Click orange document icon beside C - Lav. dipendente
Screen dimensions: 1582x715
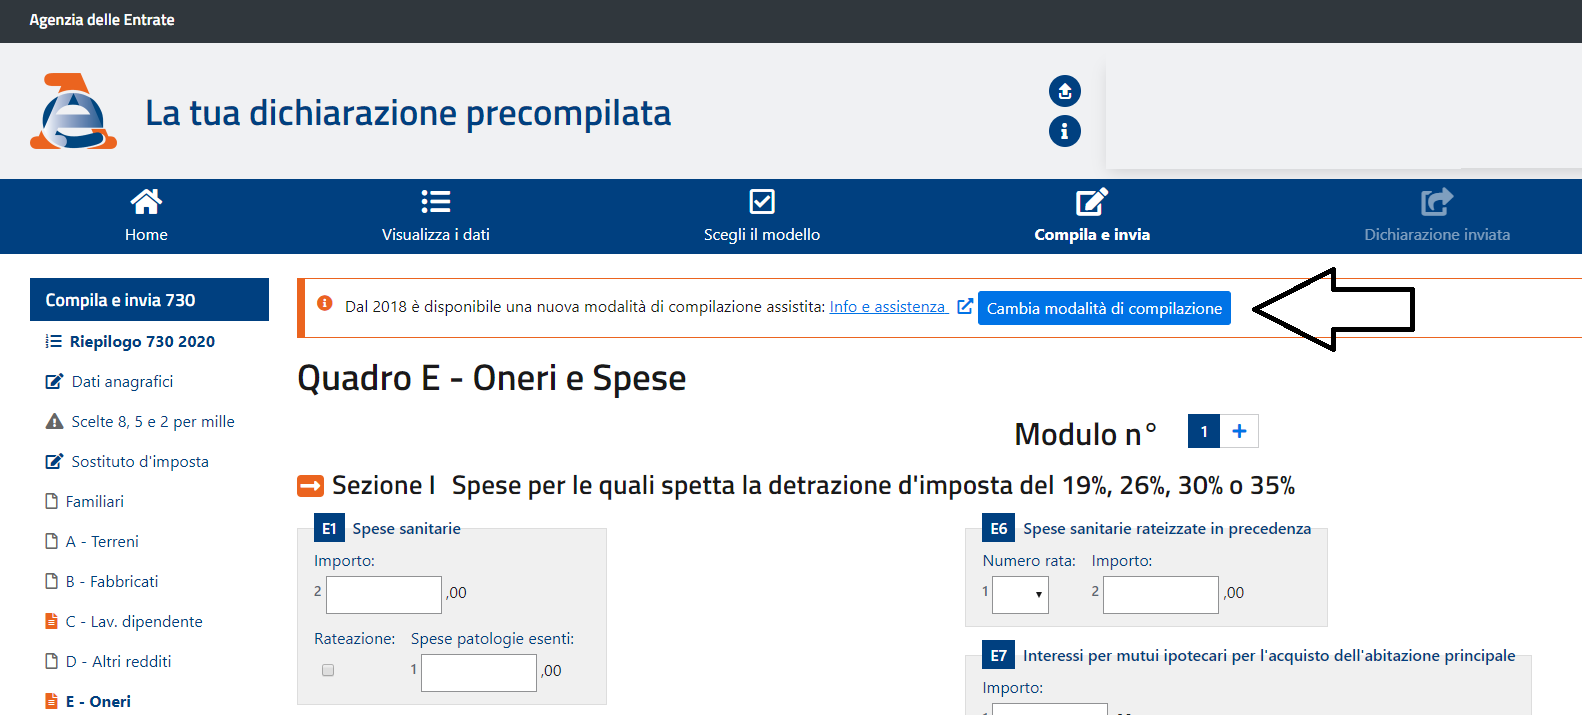52,621
